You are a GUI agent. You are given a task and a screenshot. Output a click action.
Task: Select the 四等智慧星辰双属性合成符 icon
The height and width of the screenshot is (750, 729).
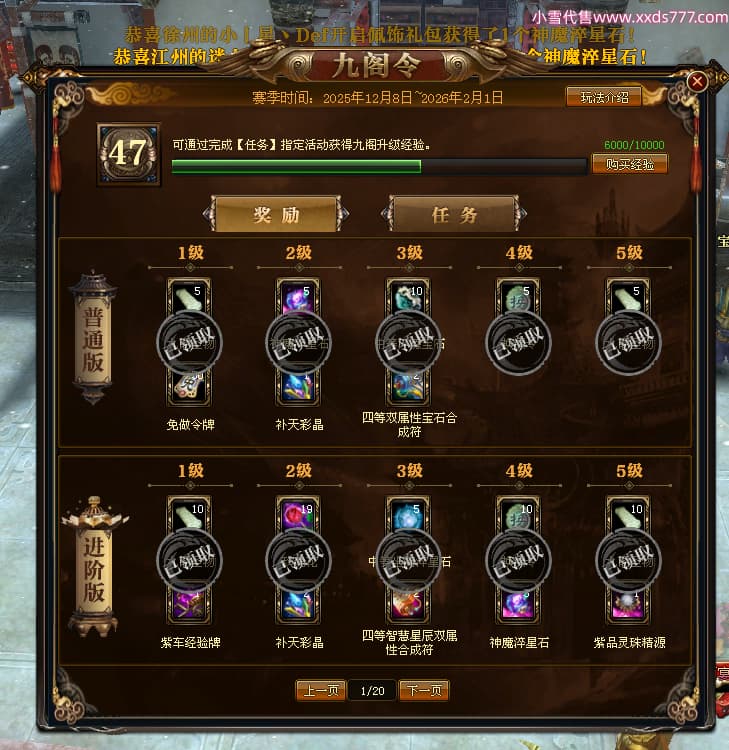[408, 606]
